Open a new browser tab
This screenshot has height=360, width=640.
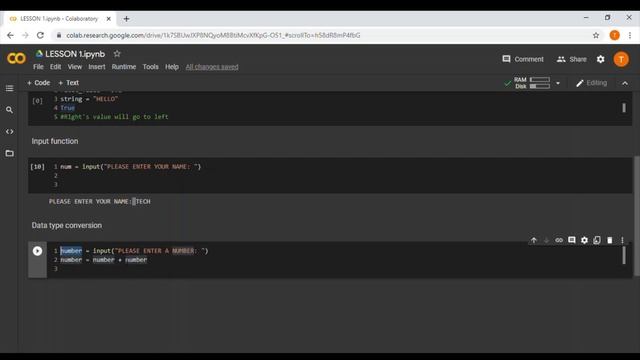126,19
